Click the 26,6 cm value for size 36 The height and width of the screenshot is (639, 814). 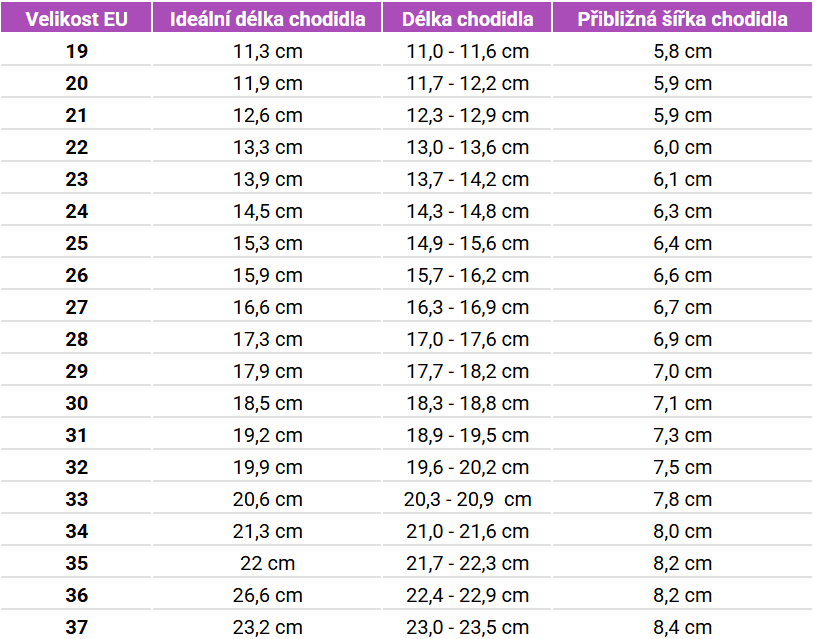267,595
